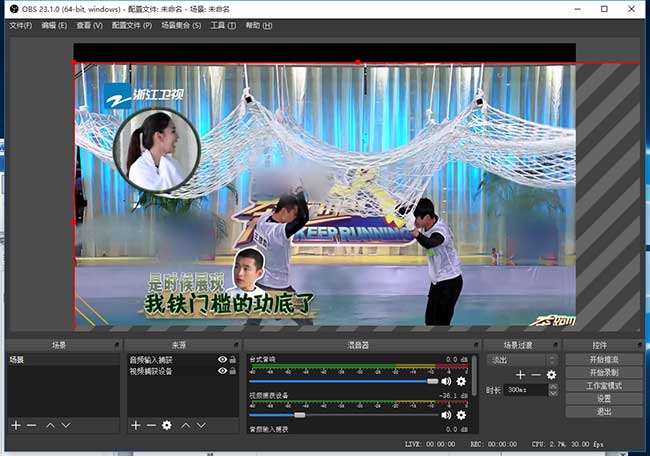This screenshot has width=650, height=456.
Task: Toggle visibility of 视频捕获设备 source
Action: [x=222, y=371]
